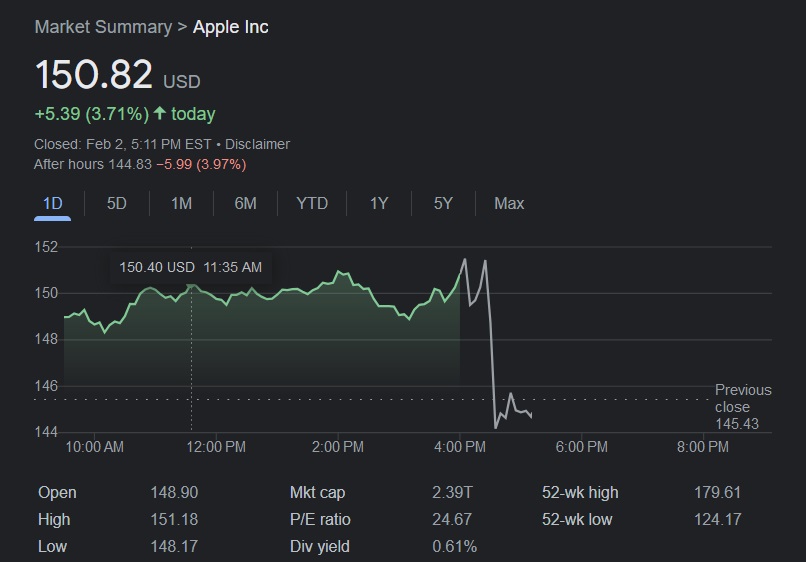
Task: Select the YTD range tab
Action: (312, 204)
